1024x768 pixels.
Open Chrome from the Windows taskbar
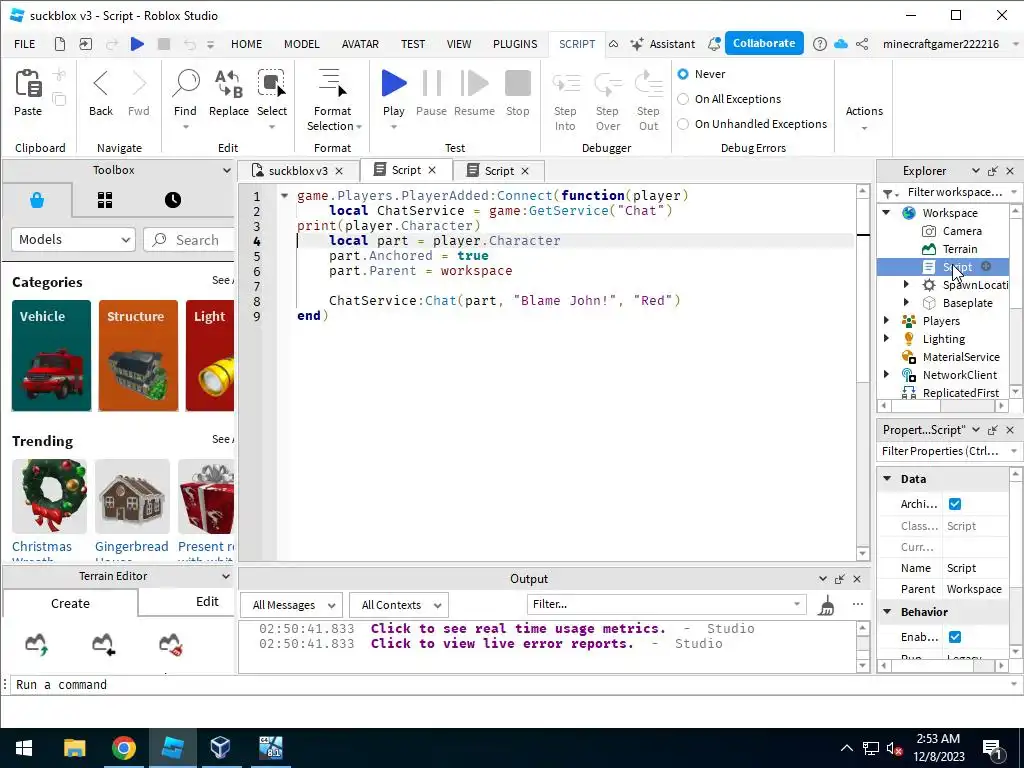[x=123, y=748]
